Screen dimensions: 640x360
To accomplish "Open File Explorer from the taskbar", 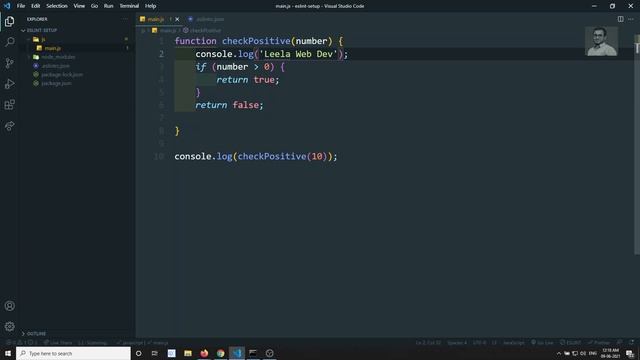I will point(188,353).
